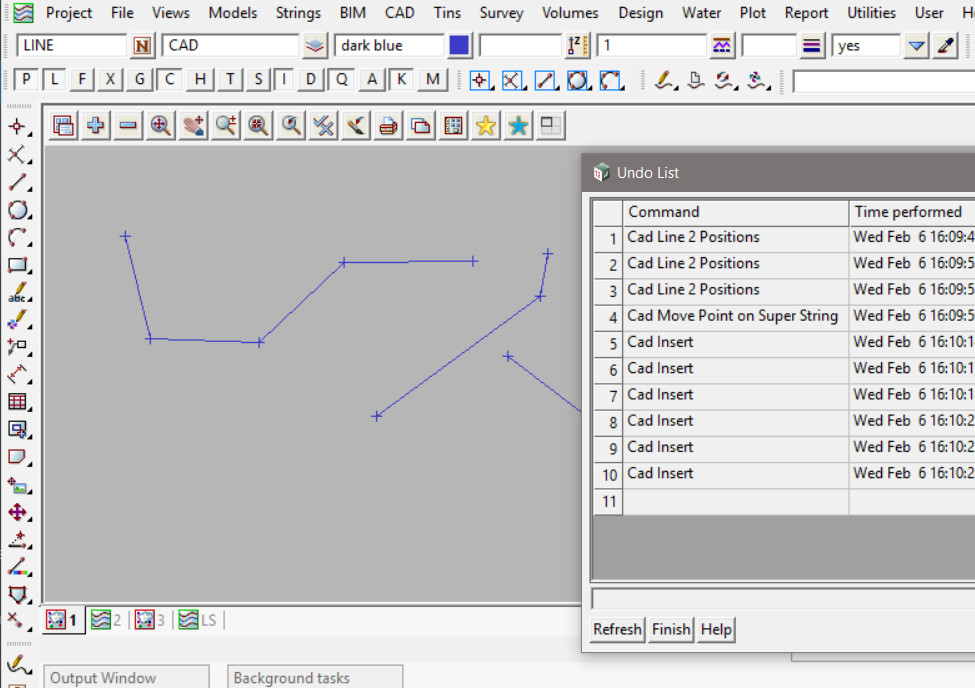Toggle the H snap button
The height and width of the screenshot is (688, 975).
200,80
